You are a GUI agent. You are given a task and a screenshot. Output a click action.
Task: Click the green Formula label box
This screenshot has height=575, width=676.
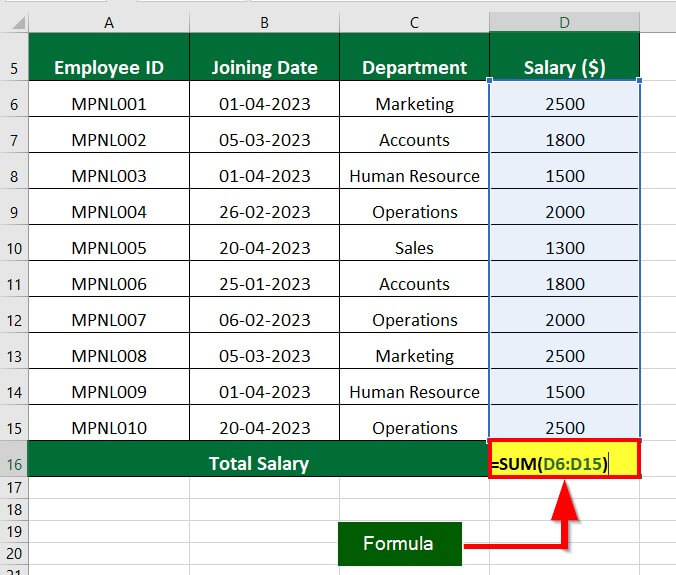[x=399, y=544]
